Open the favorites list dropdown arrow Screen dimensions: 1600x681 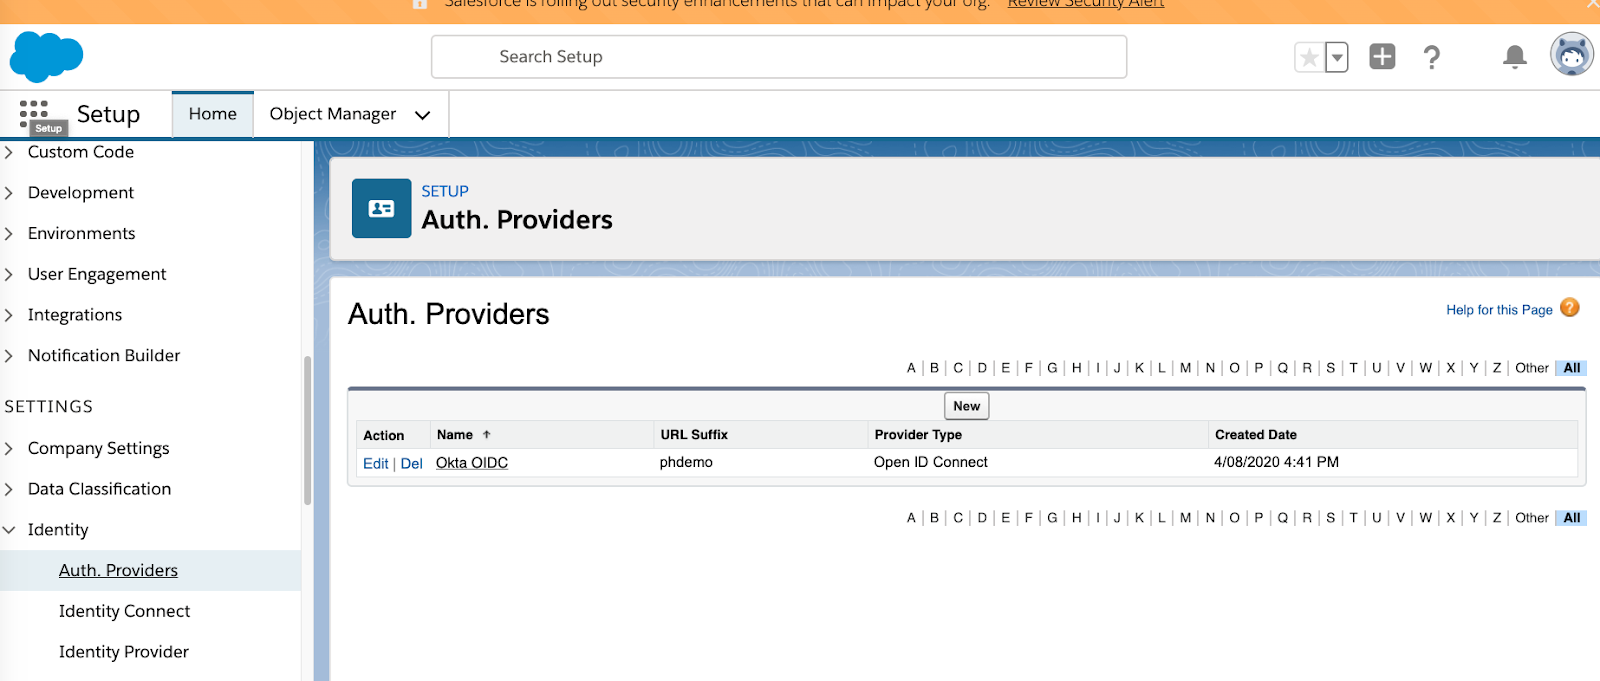click(x=1337, y=58)
